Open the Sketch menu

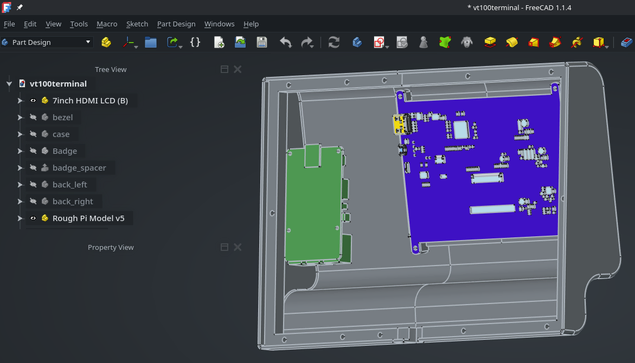pyautogui.click(x=137, y=24)
